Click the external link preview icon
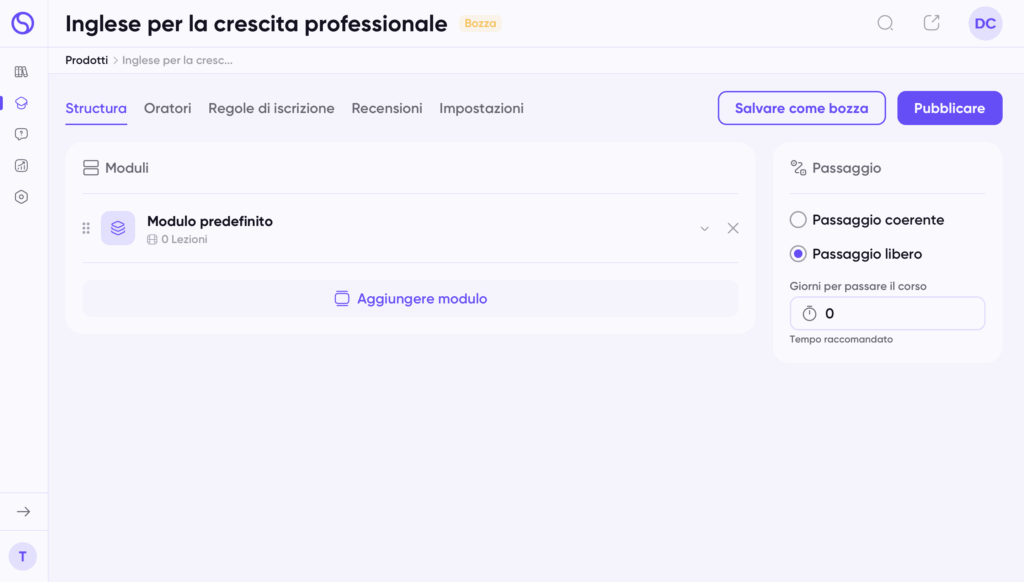Screen dimensions: 1024x582 (931, 23)
